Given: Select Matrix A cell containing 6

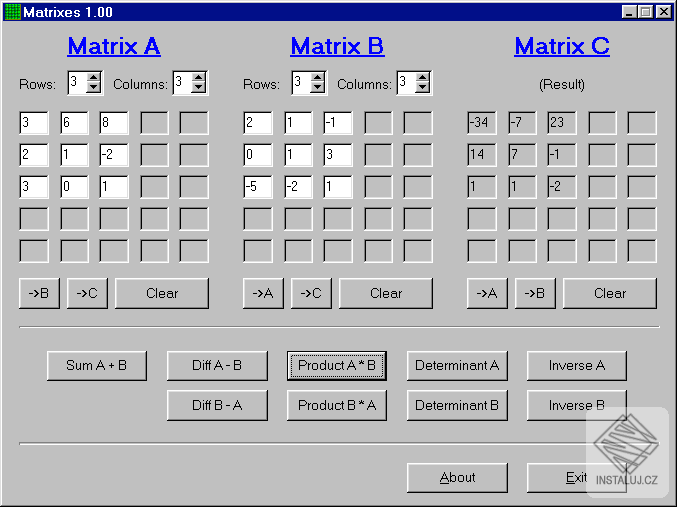Looking at the screenshot, I should [74, 123].
